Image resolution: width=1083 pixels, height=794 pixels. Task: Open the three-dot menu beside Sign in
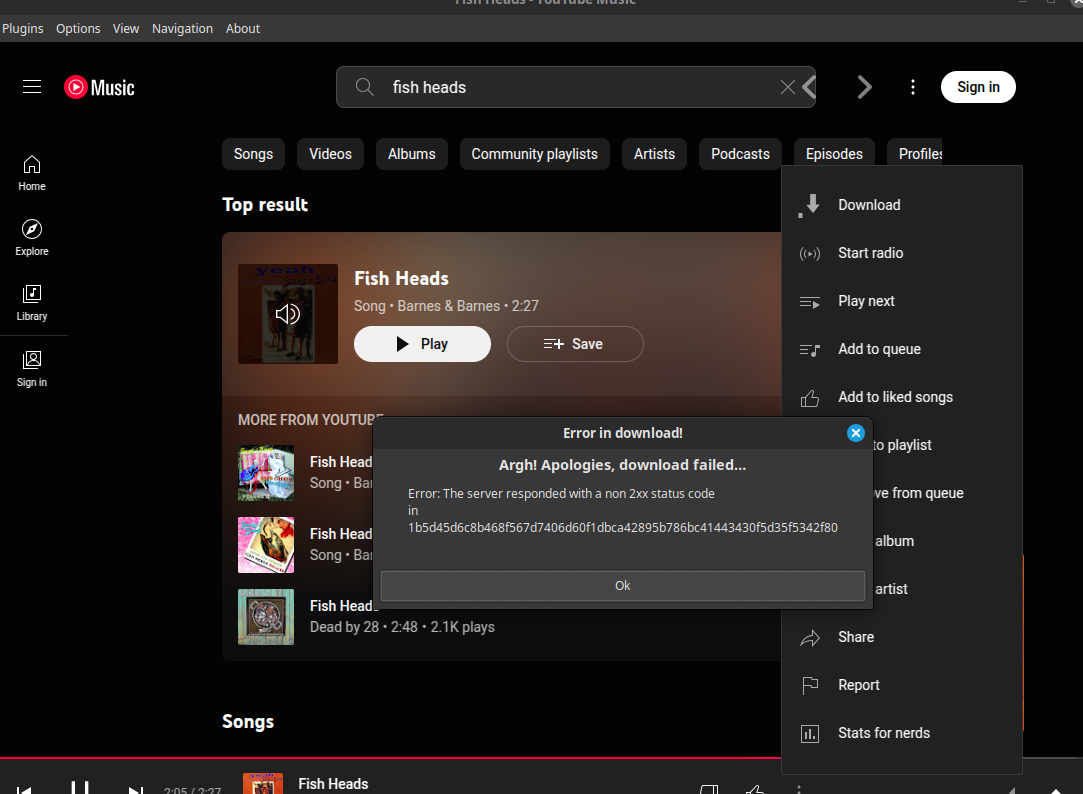pos(913,87)
